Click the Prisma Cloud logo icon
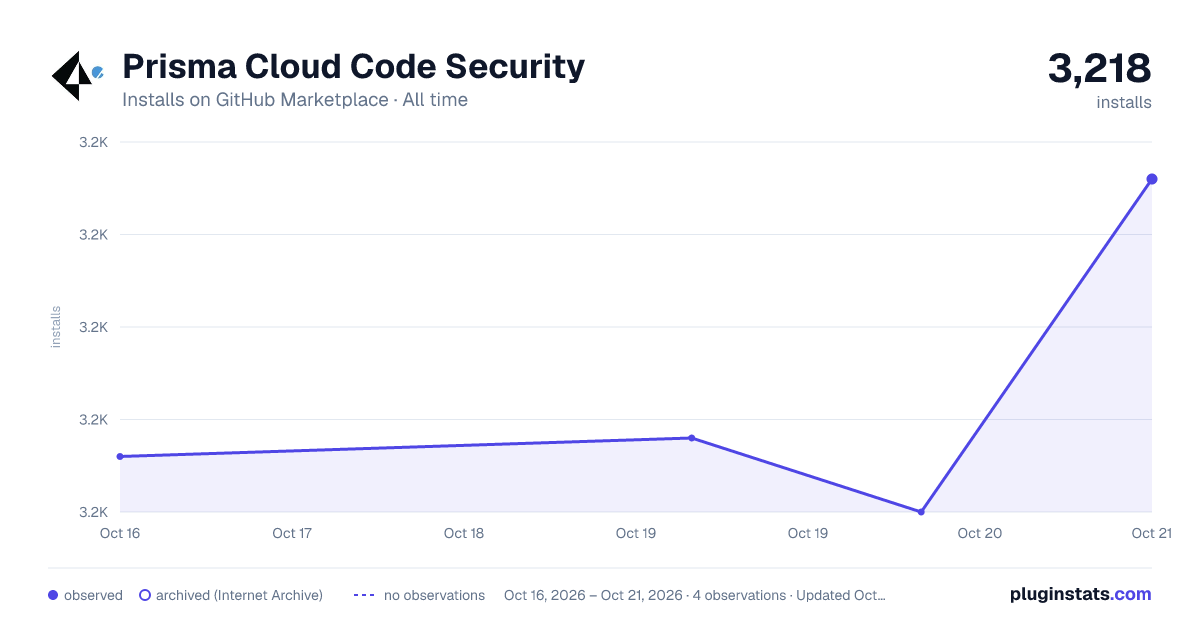 78,76
